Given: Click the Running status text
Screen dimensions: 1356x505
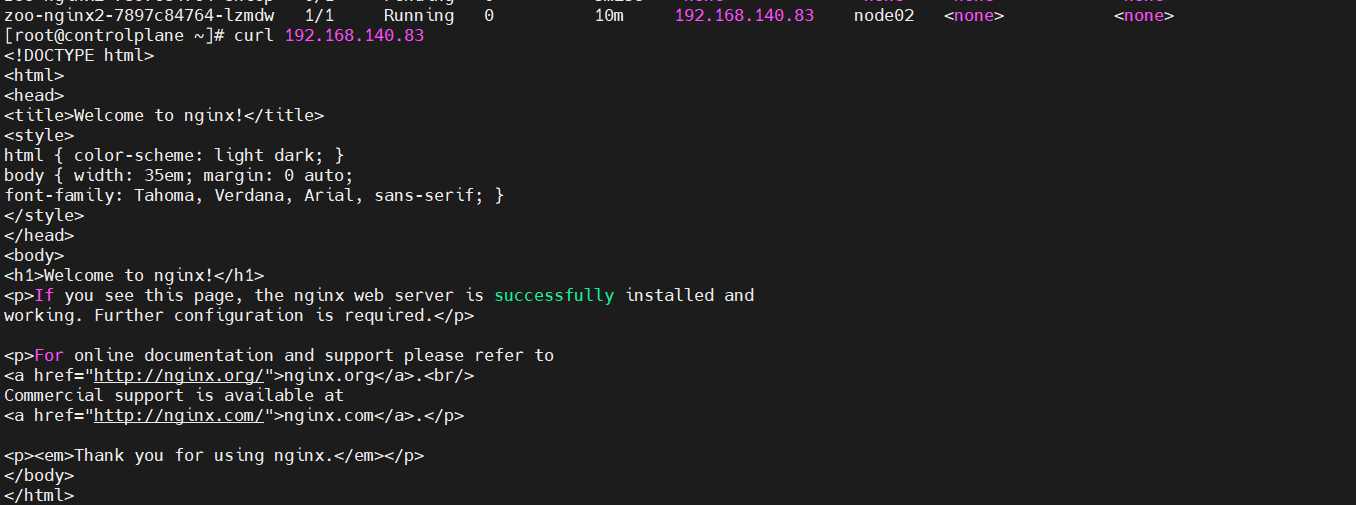Looking at the screenshot, I should pyautogui.click(x=419, y=16).
